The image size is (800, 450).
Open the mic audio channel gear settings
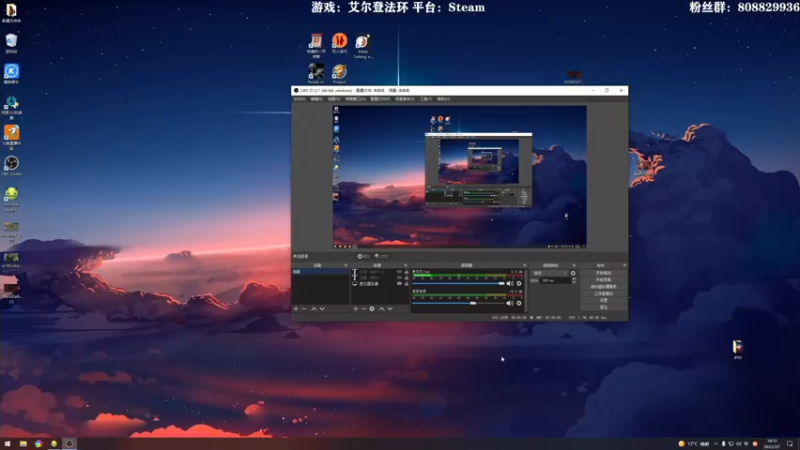[519, 283]
